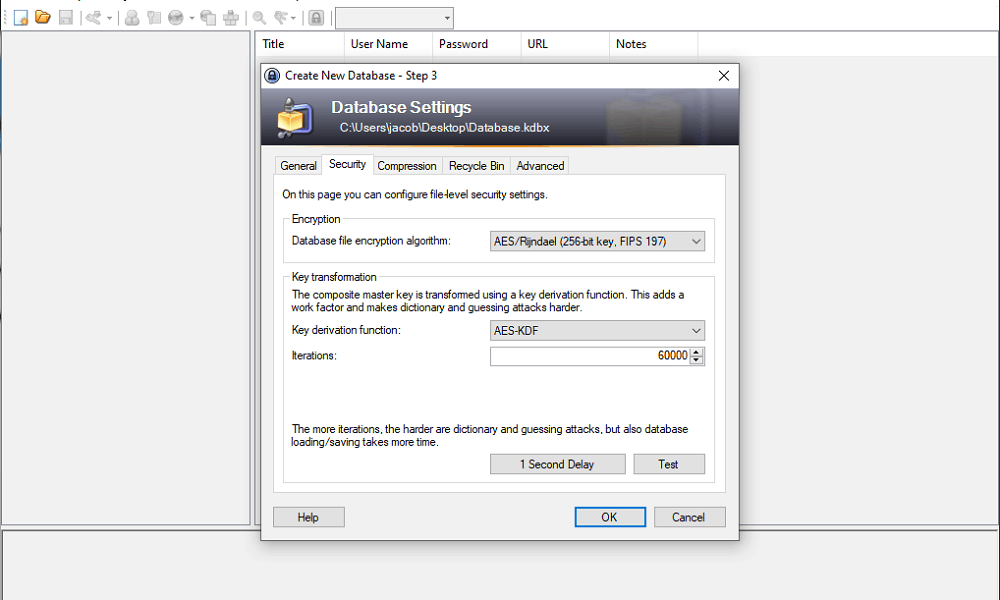
Task: Open the quick search combo box in toolbar
Action: 394,18
